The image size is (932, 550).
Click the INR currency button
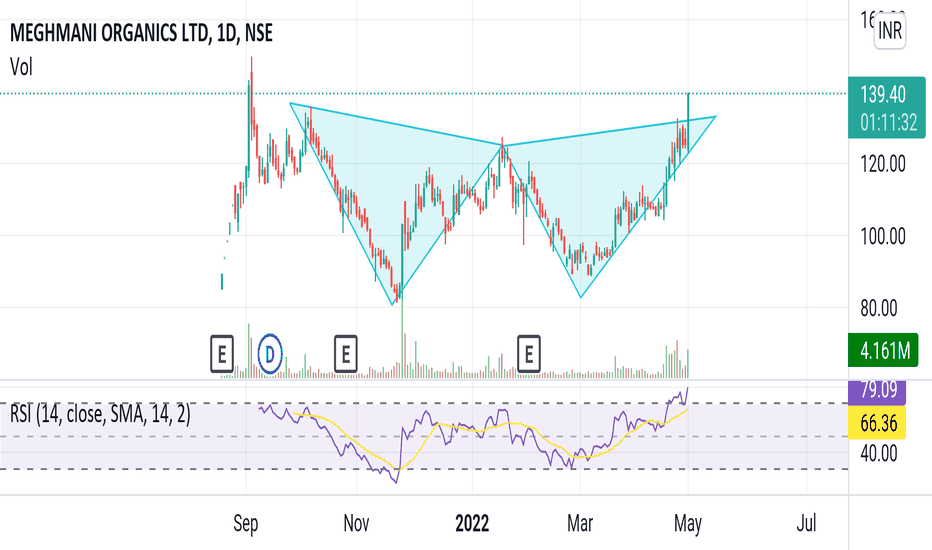click(889, 31)
